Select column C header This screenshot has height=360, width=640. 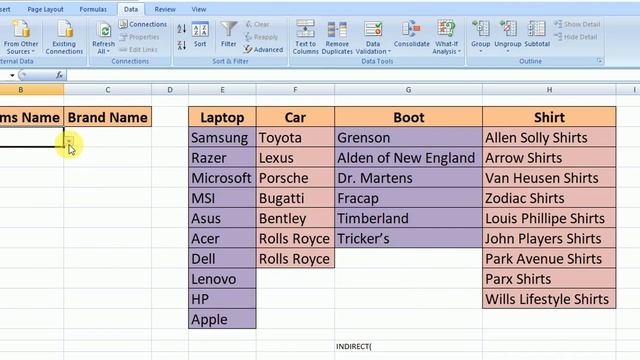(108, 90)
